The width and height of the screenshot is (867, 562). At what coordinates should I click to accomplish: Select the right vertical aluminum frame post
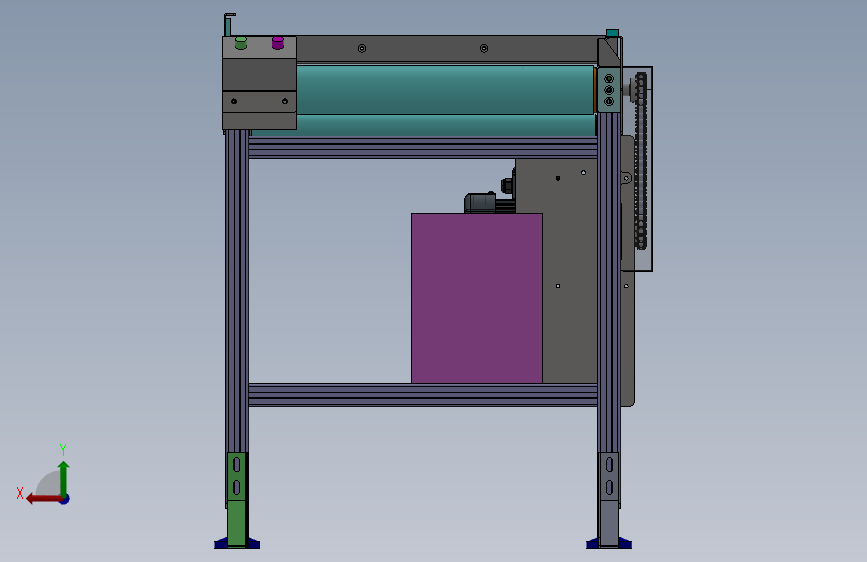click(609, 282)
